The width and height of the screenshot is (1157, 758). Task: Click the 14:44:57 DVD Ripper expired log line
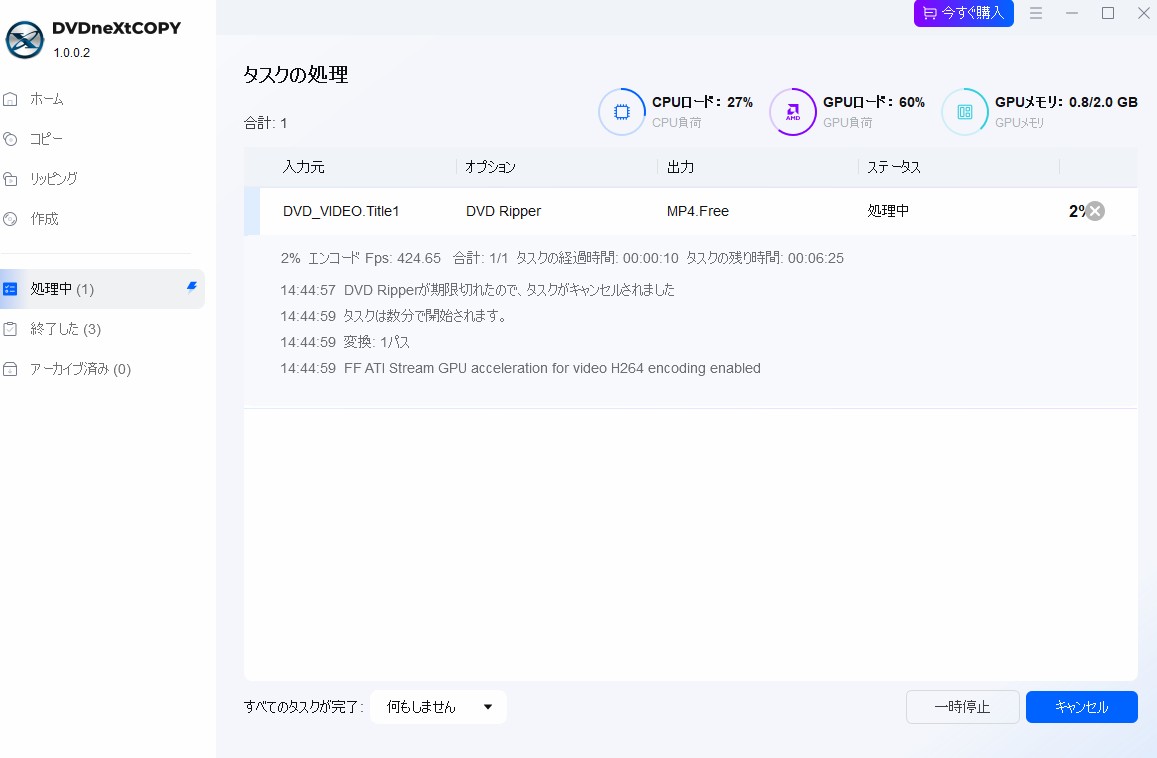coord(477,290)
